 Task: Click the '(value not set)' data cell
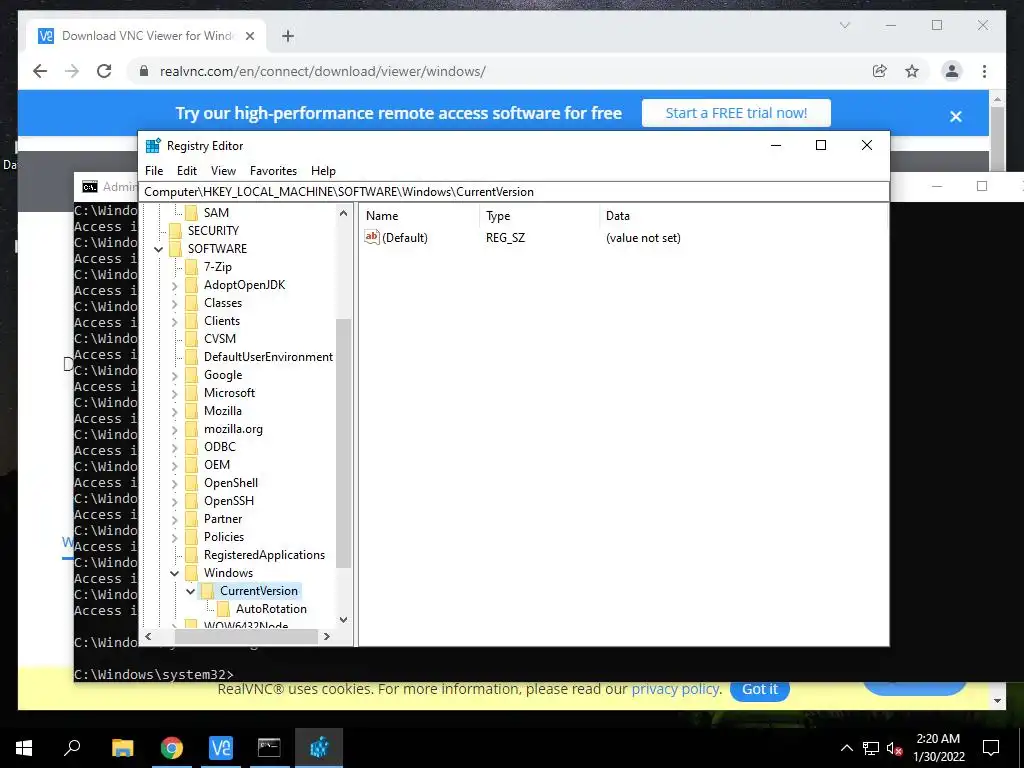643,238
